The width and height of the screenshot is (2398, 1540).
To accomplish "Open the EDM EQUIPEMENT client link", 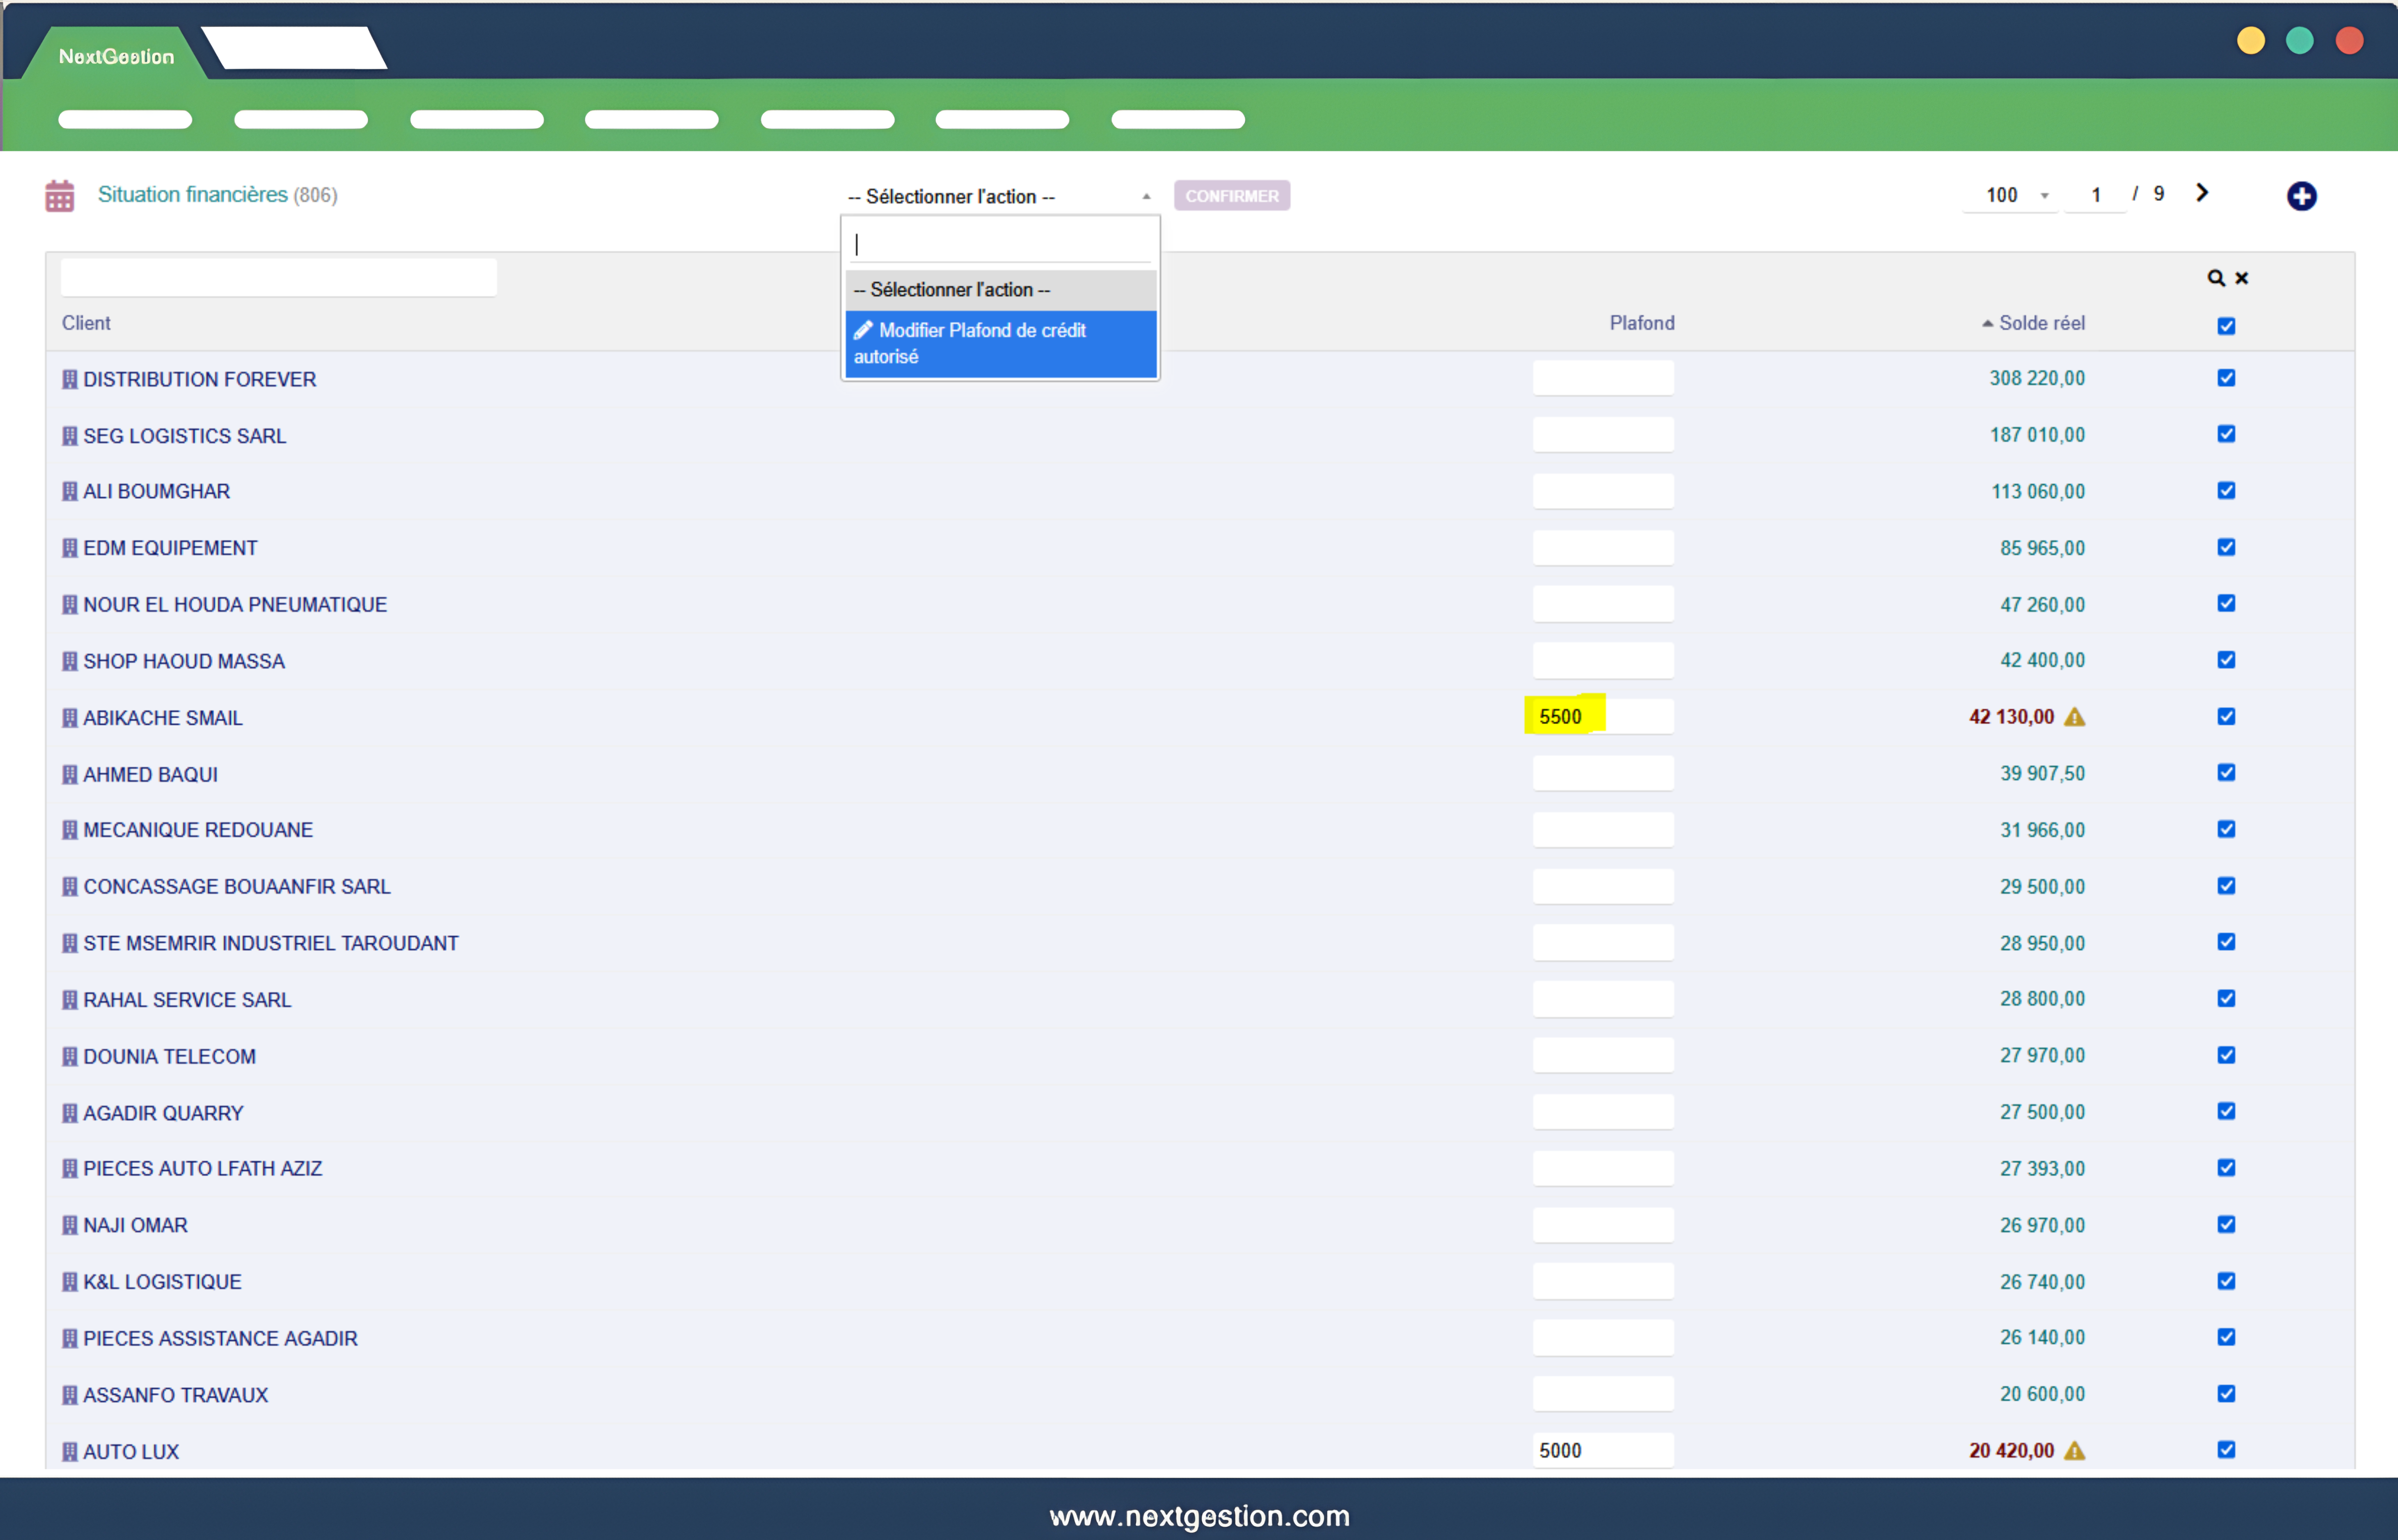I will point(170,548).
